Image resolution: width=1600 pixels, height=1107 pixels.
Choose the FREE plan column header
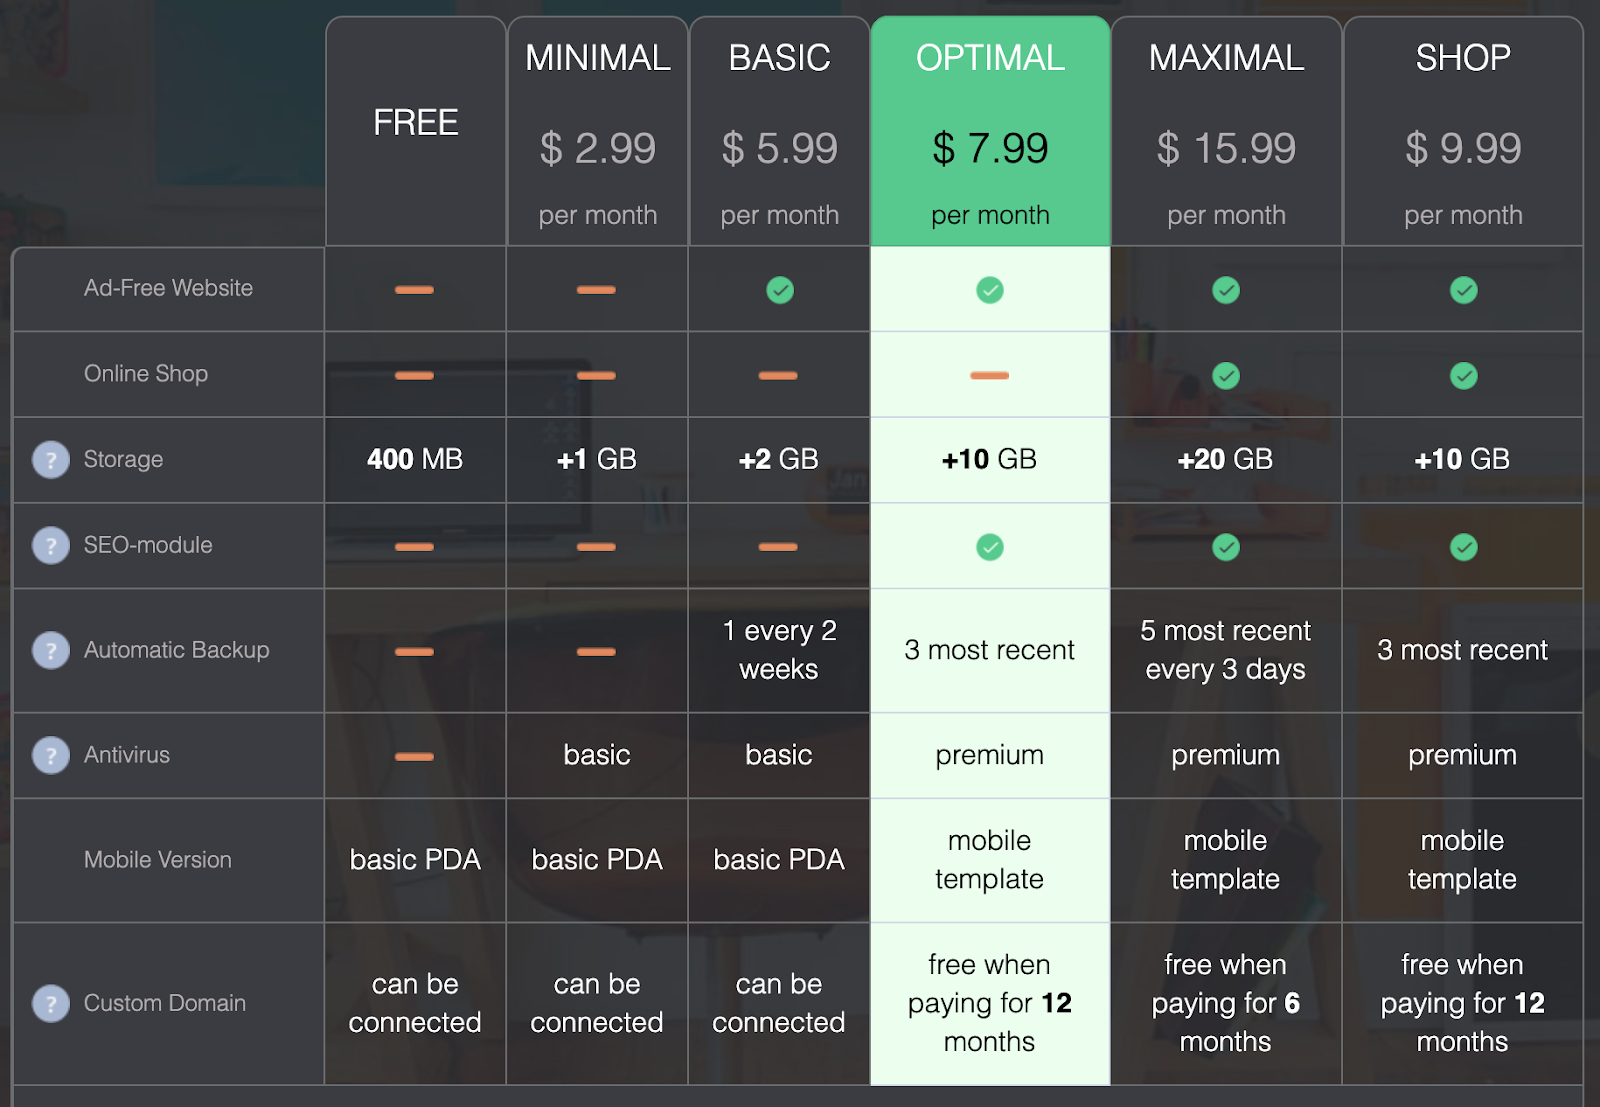pos(416,123)
